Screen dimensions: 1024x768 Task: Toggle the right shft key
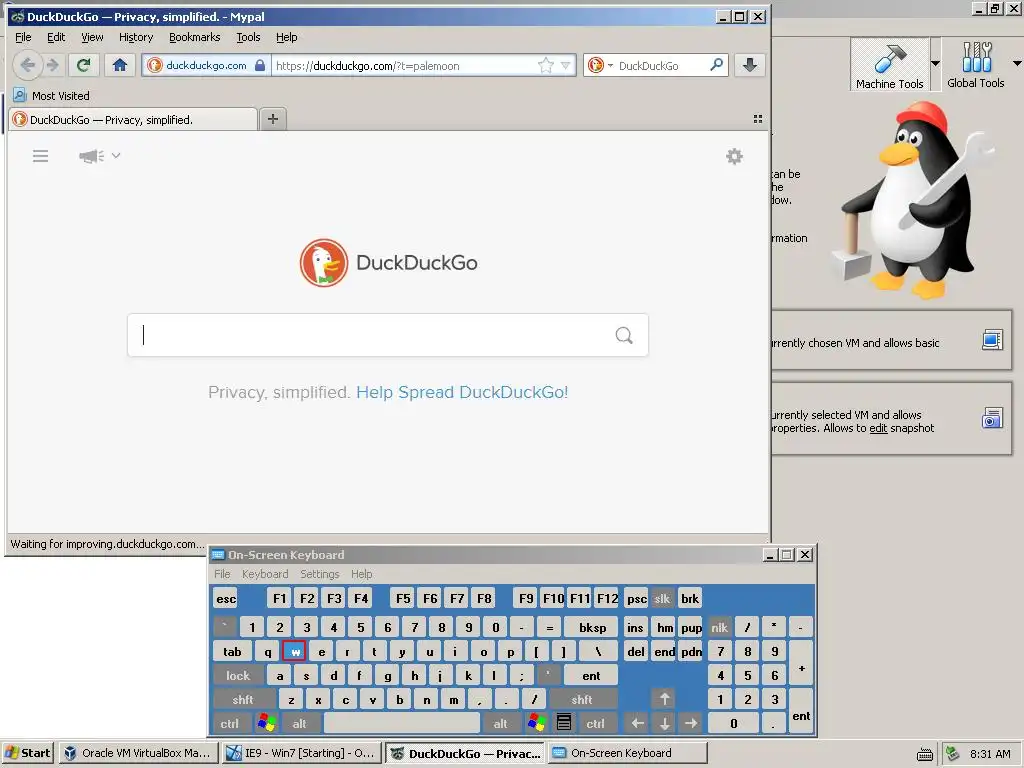(x=582, y=699)
